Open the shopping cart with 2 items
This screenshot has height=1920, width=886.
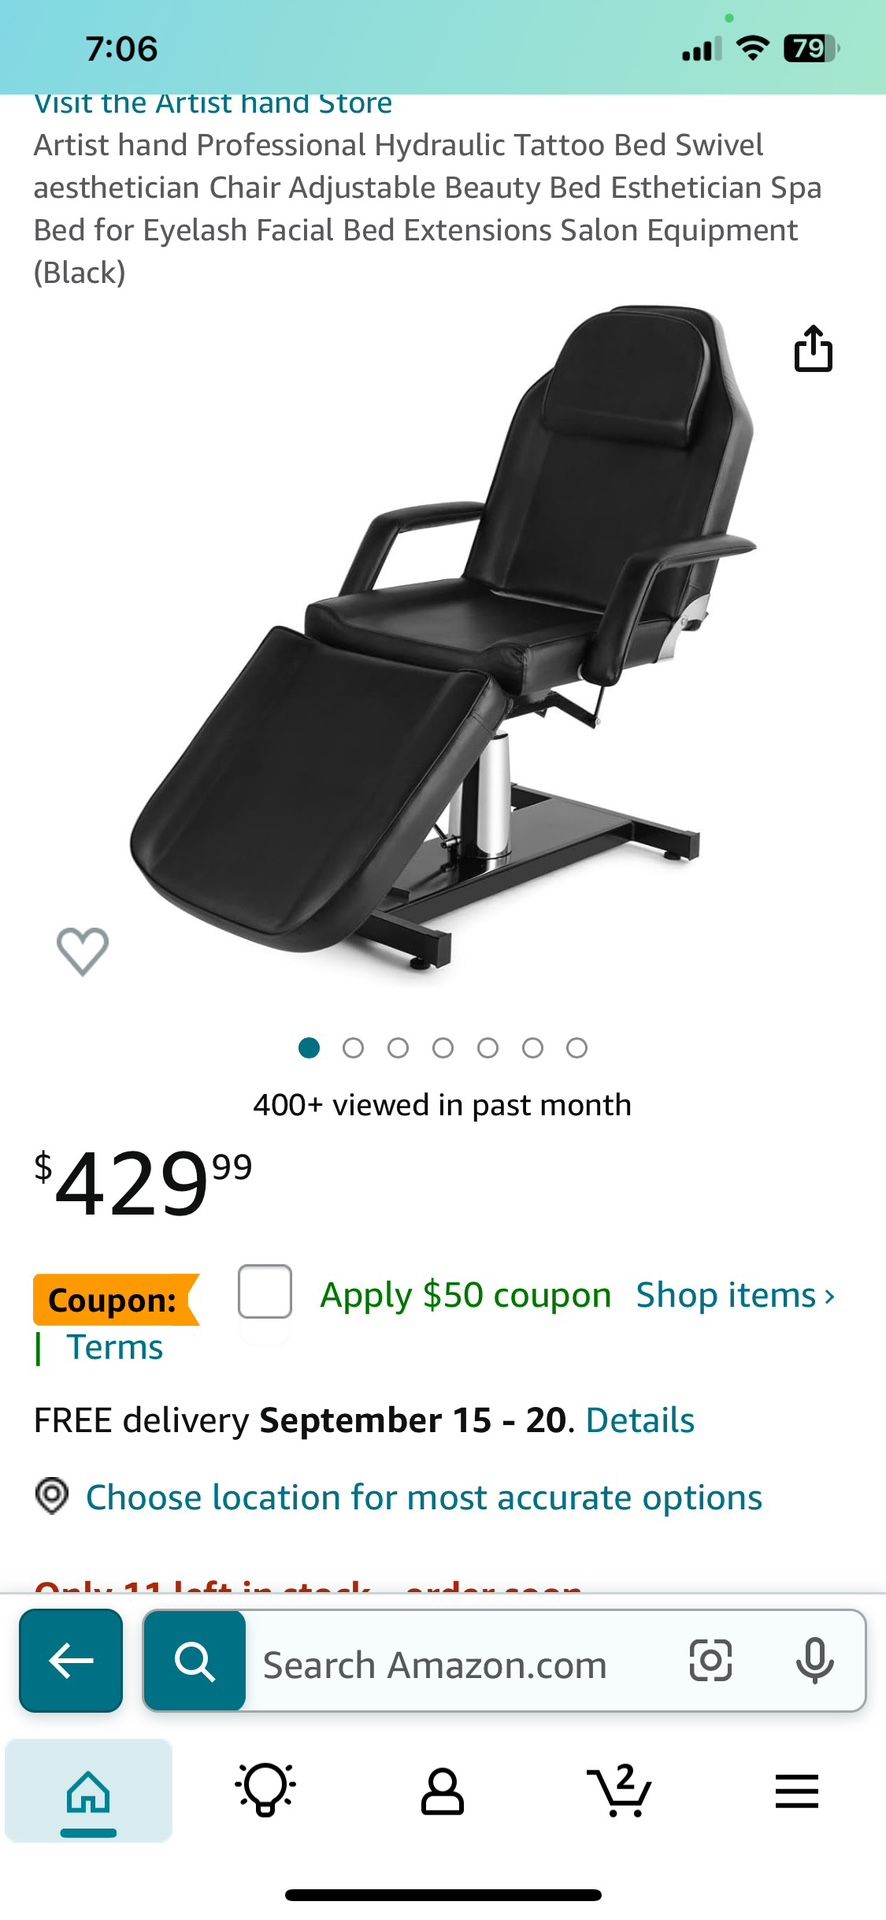619,1790
